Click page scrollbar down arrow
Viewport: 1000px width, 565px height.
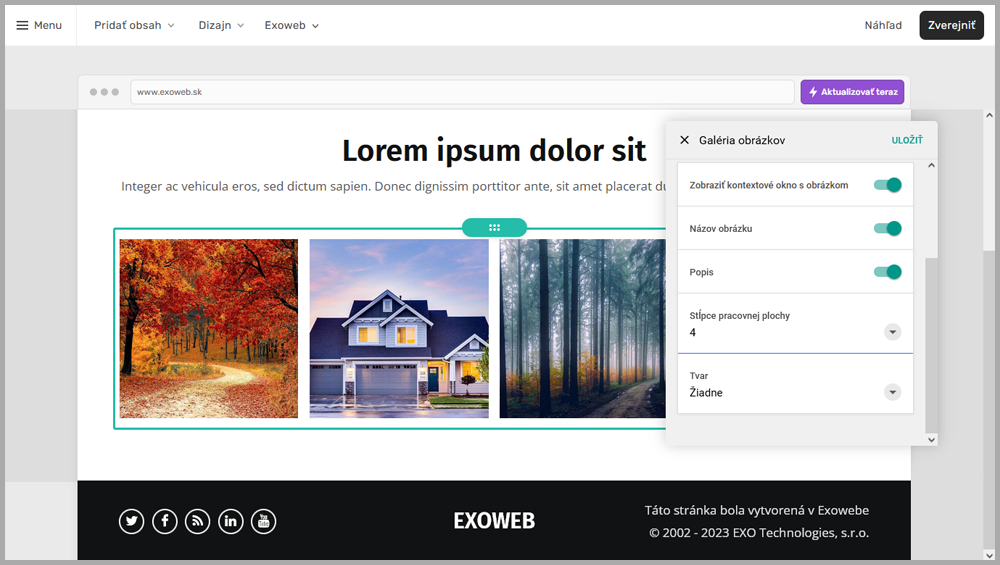pyautogui.click(x=989, y=555)
